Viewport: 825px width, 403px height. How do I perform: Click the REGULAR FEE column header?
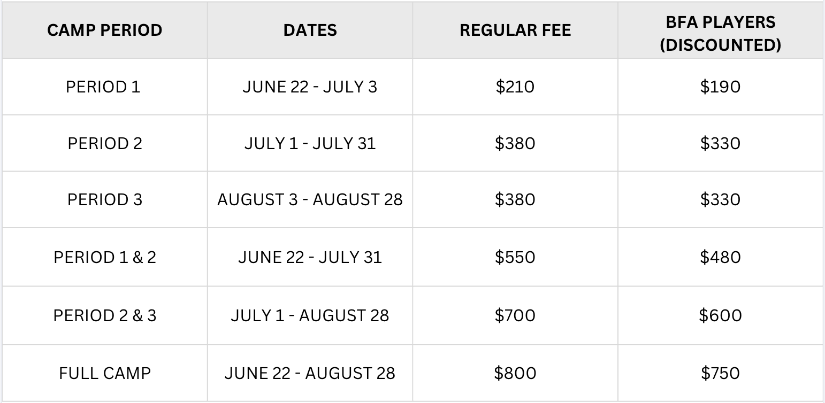515,30
